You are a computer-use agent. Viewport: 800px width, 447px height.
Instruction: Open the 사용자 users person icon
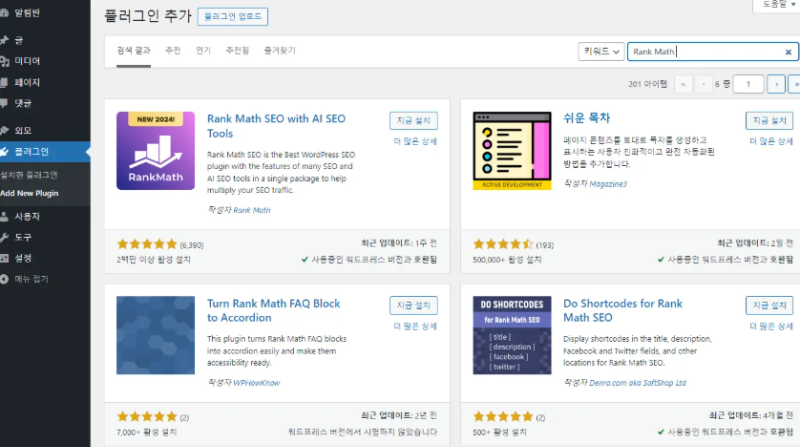(4, 216)
